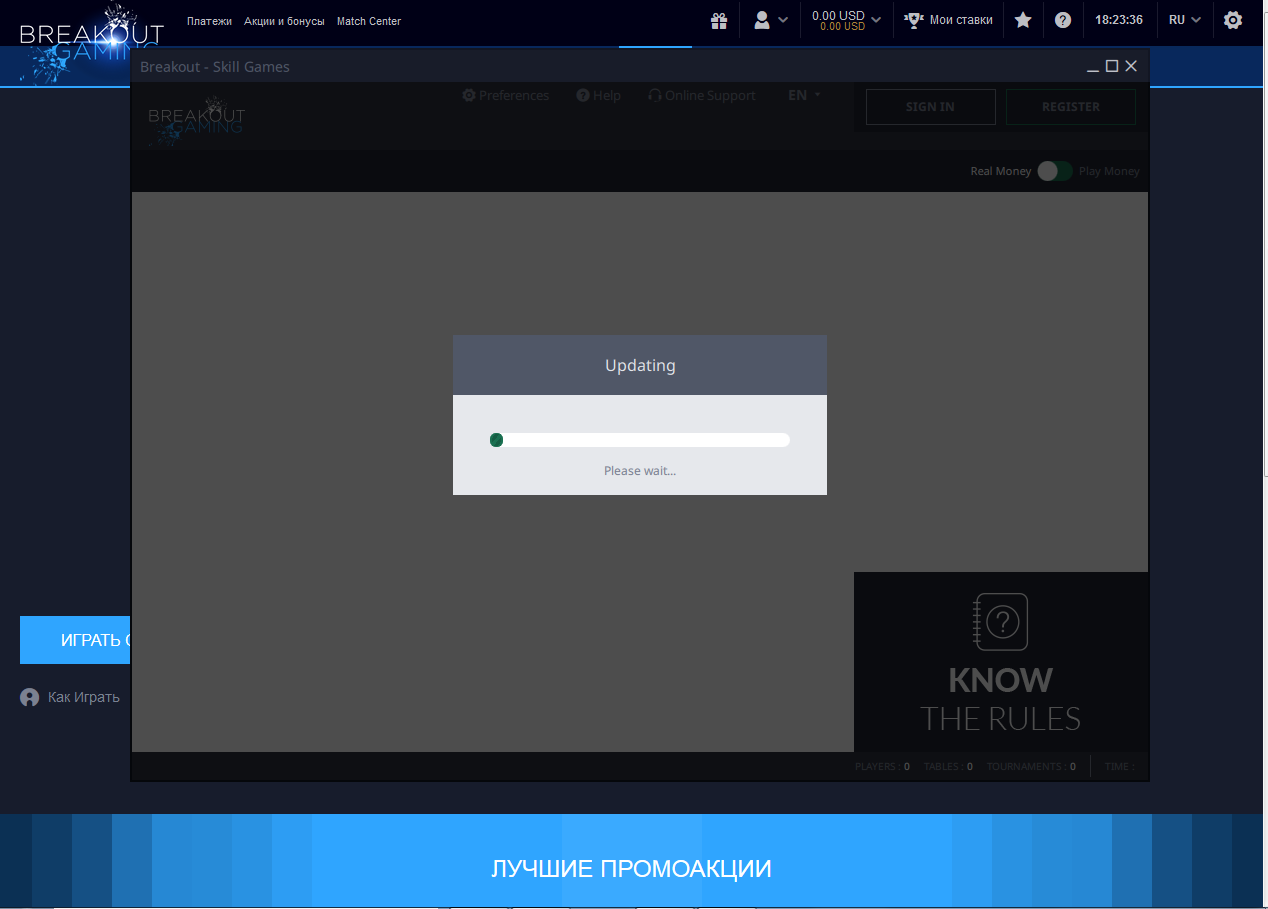Open help via the question mark icon
Screen dimensions: 1268x909
[1062, 19]
